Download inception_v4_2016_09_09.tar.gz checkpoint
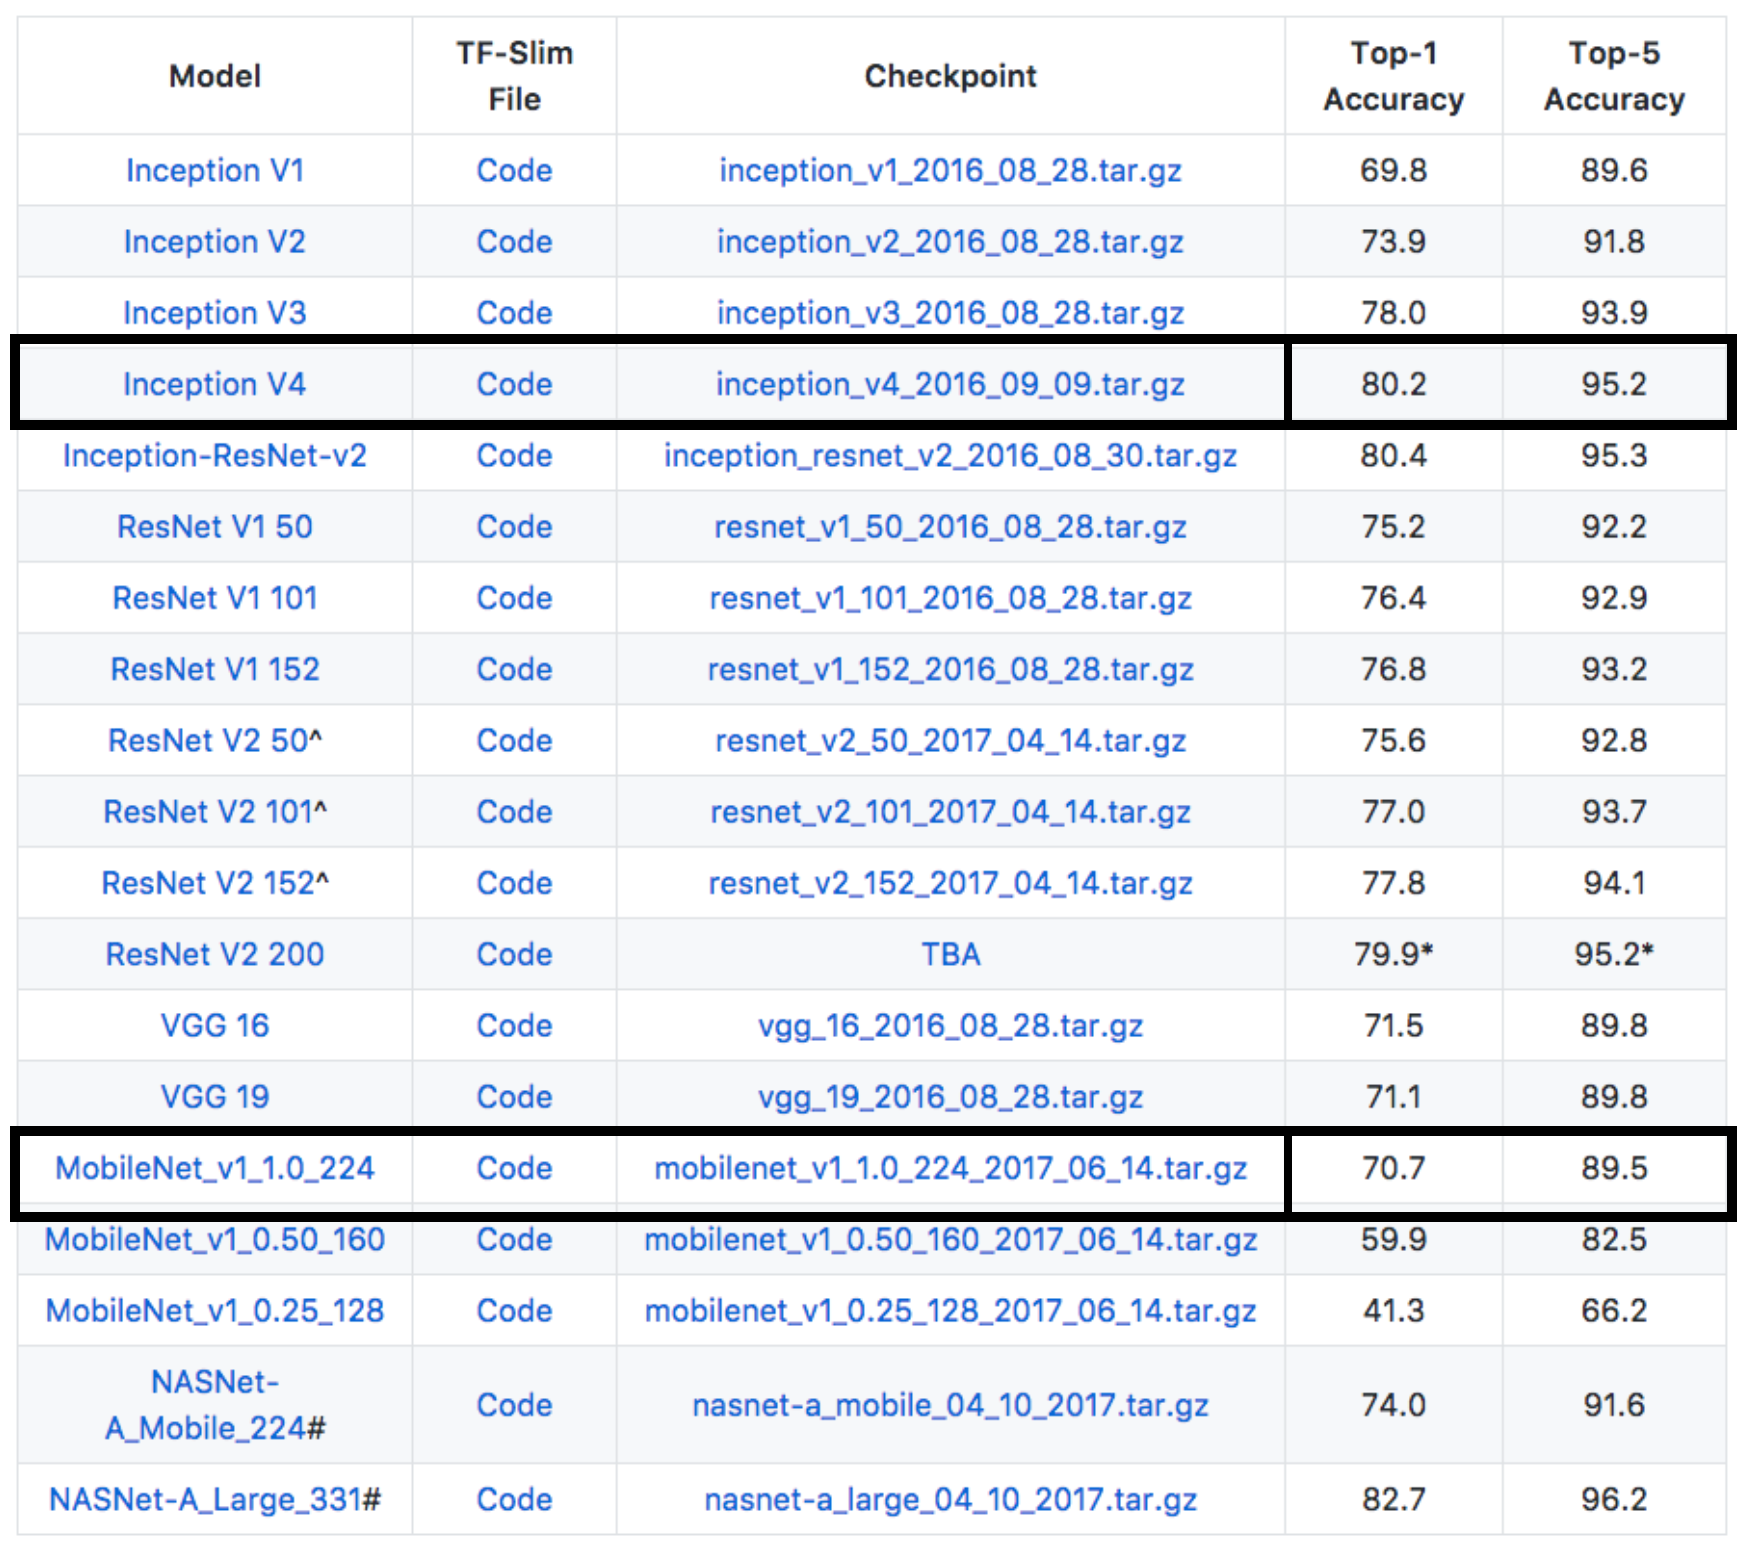1750x1558 pixels. click(x=951, y=385)
